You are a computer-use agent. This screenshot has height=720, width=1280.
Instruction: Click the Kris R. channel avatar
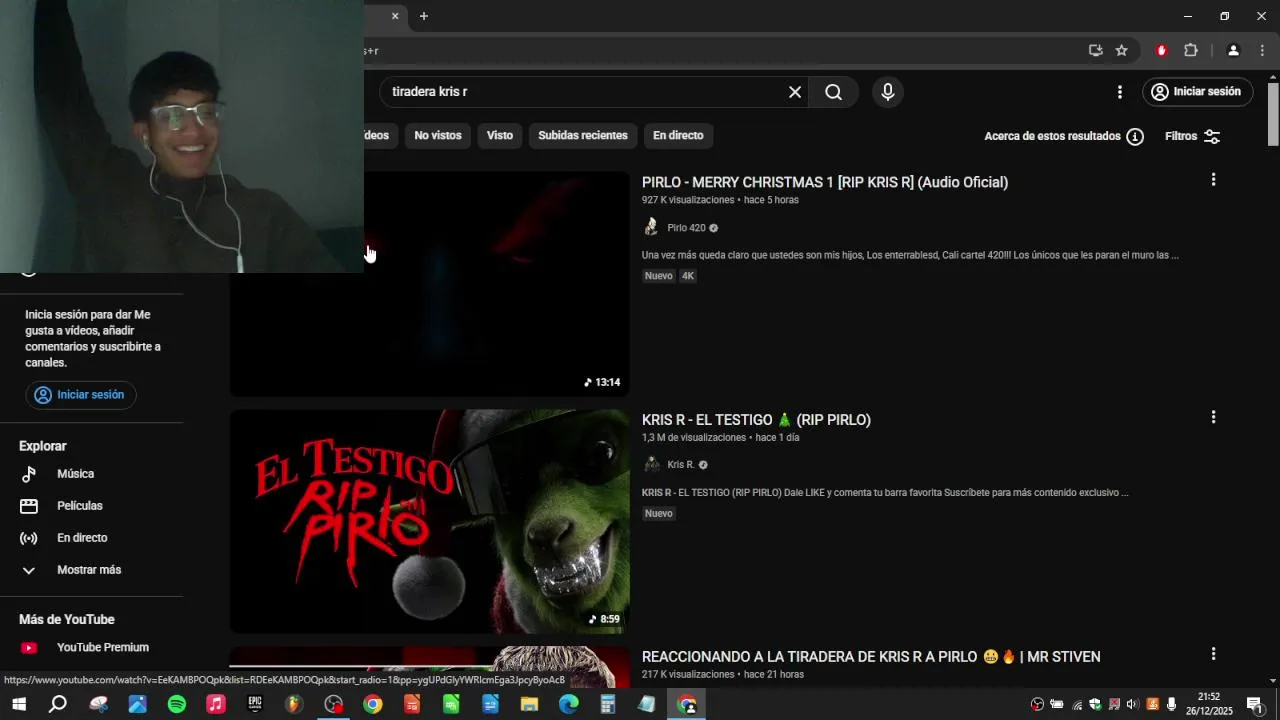coord(651,464)
